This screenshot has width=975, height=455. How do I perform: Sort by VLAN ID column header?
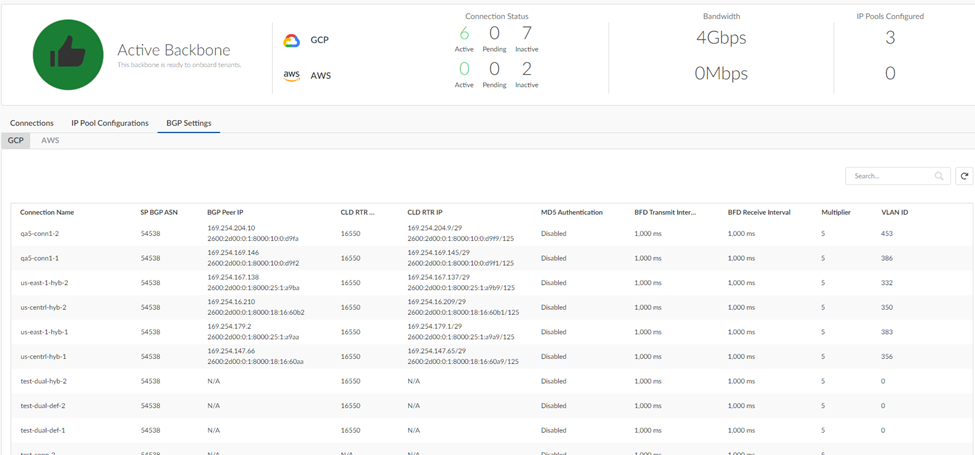pos(894,212)
